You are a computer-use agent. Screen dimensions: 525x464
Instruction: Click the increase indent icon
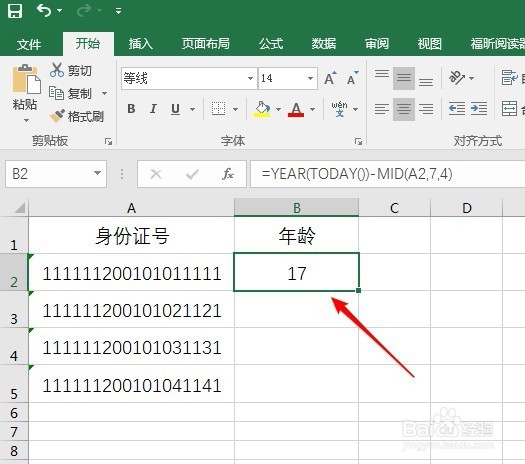(x=479, y=109)
